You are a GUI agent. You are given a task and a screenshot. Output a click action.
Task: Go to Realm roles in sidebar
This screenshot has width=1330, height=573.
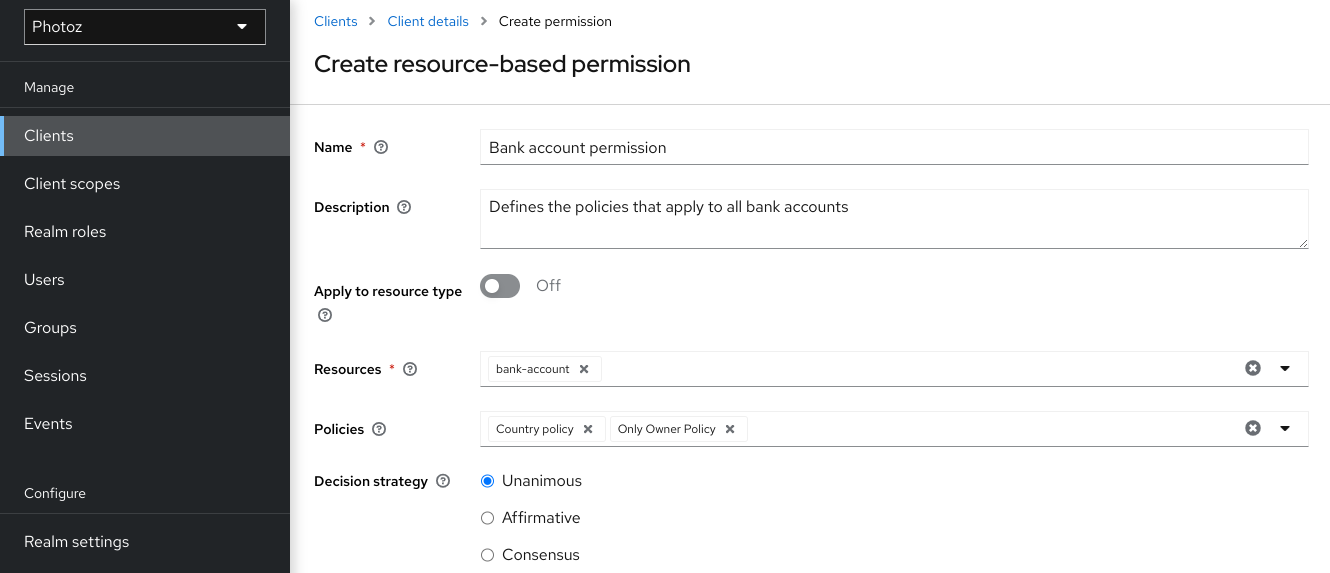point(65,232)
